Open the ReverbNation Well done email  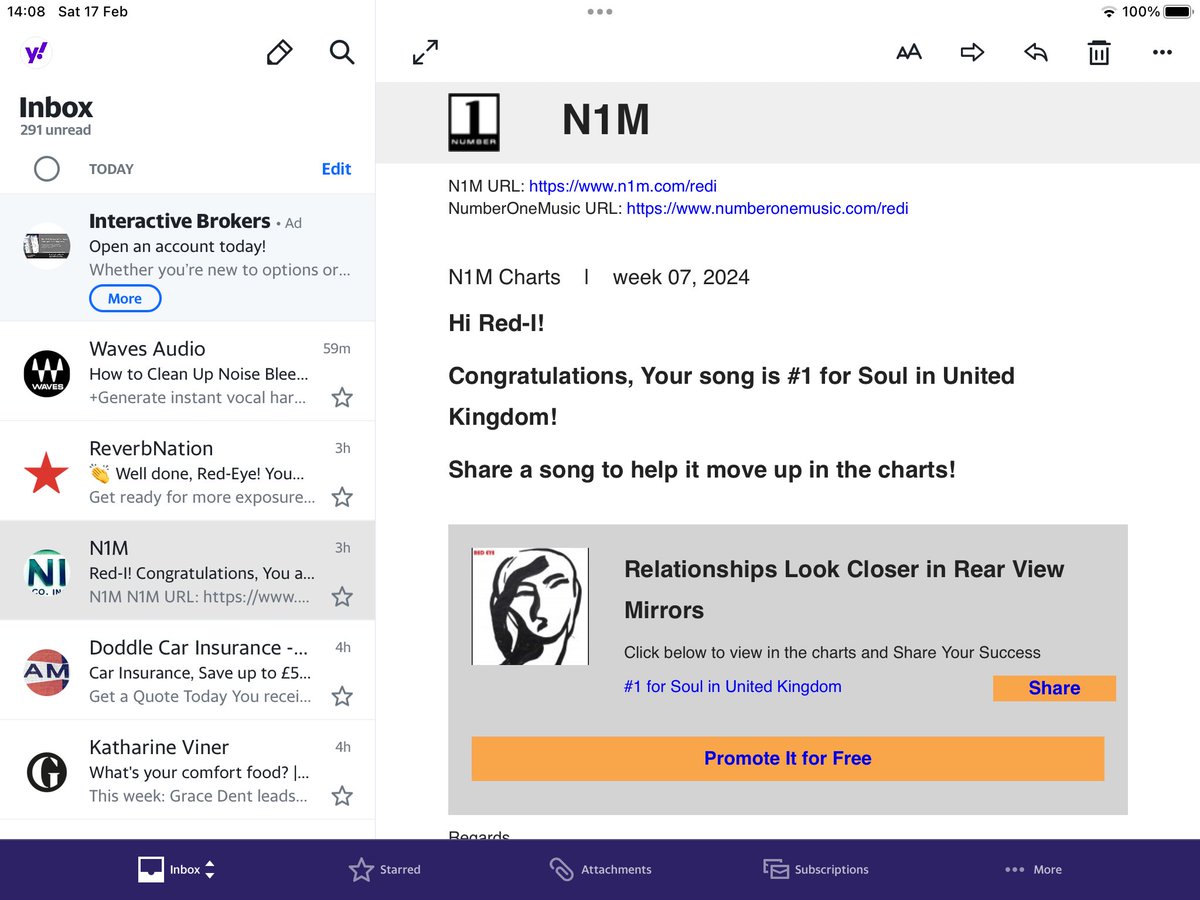pos(187,471)
